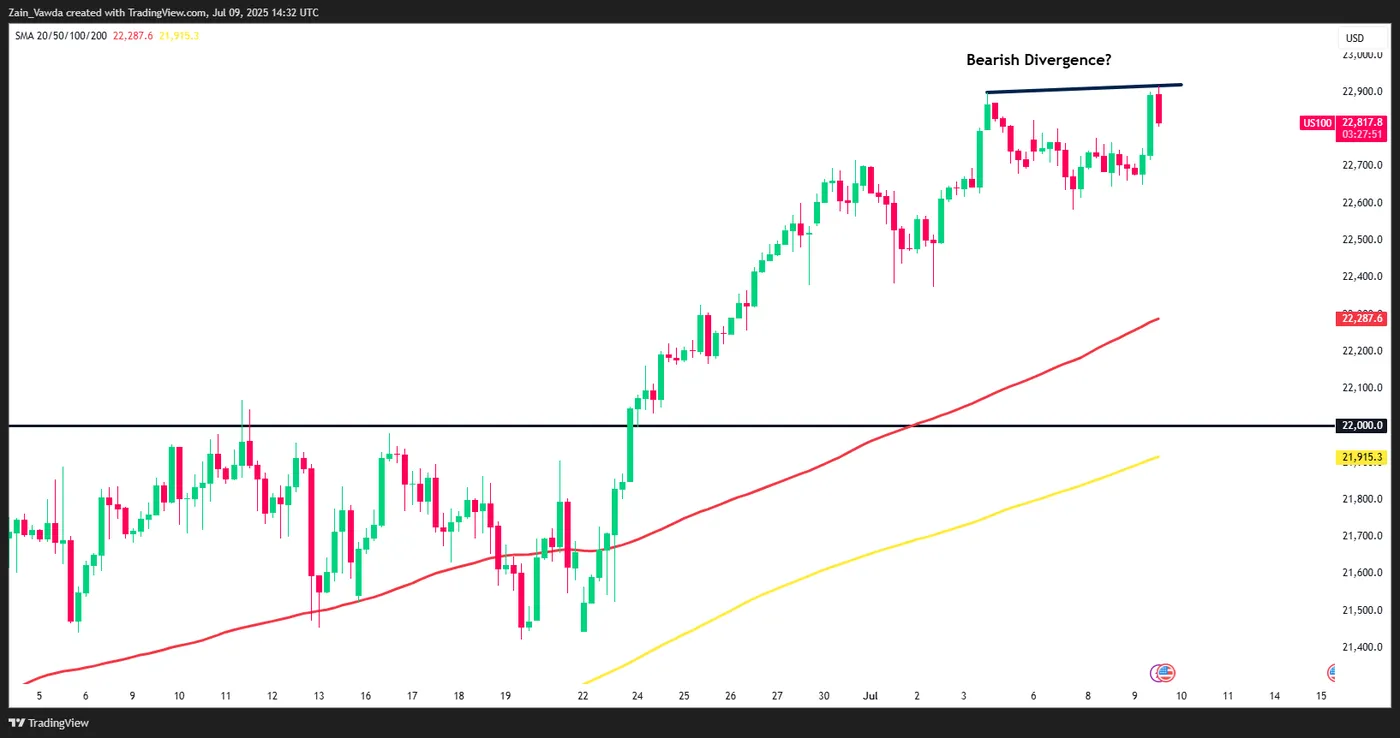Click the black 22,000.0 horizontal line price label
The image size is (1400, 738).
1362,426
